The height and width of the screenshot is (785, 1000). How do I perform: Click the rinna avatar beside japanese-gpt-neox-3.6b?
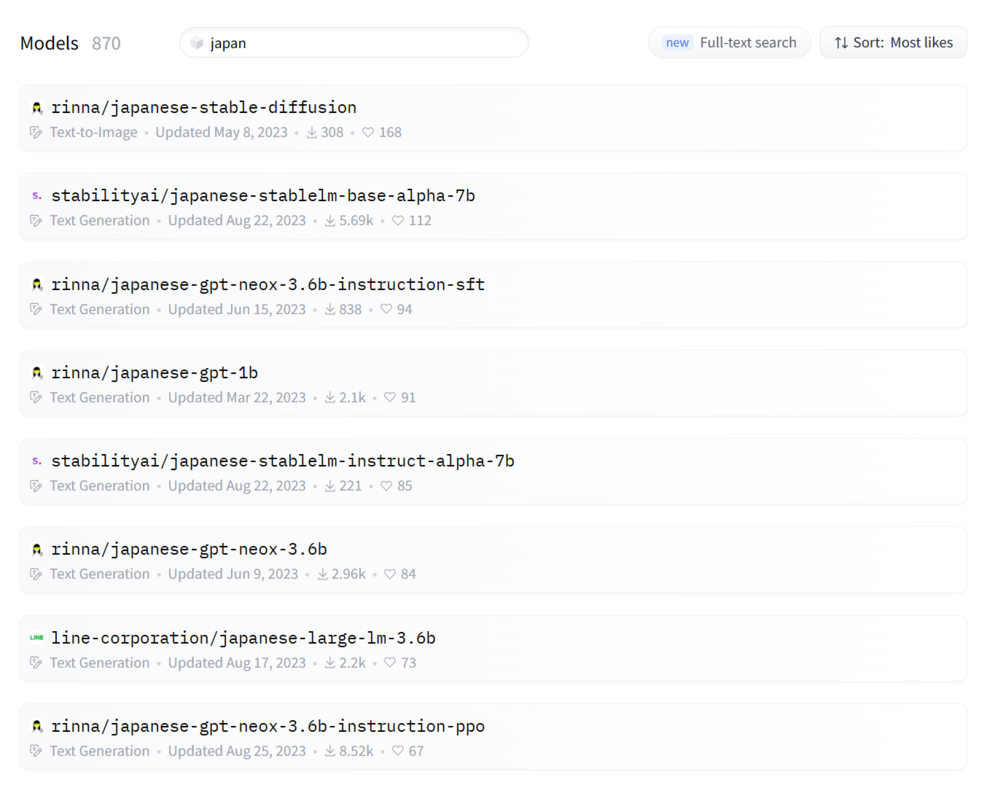coord(37,549)
